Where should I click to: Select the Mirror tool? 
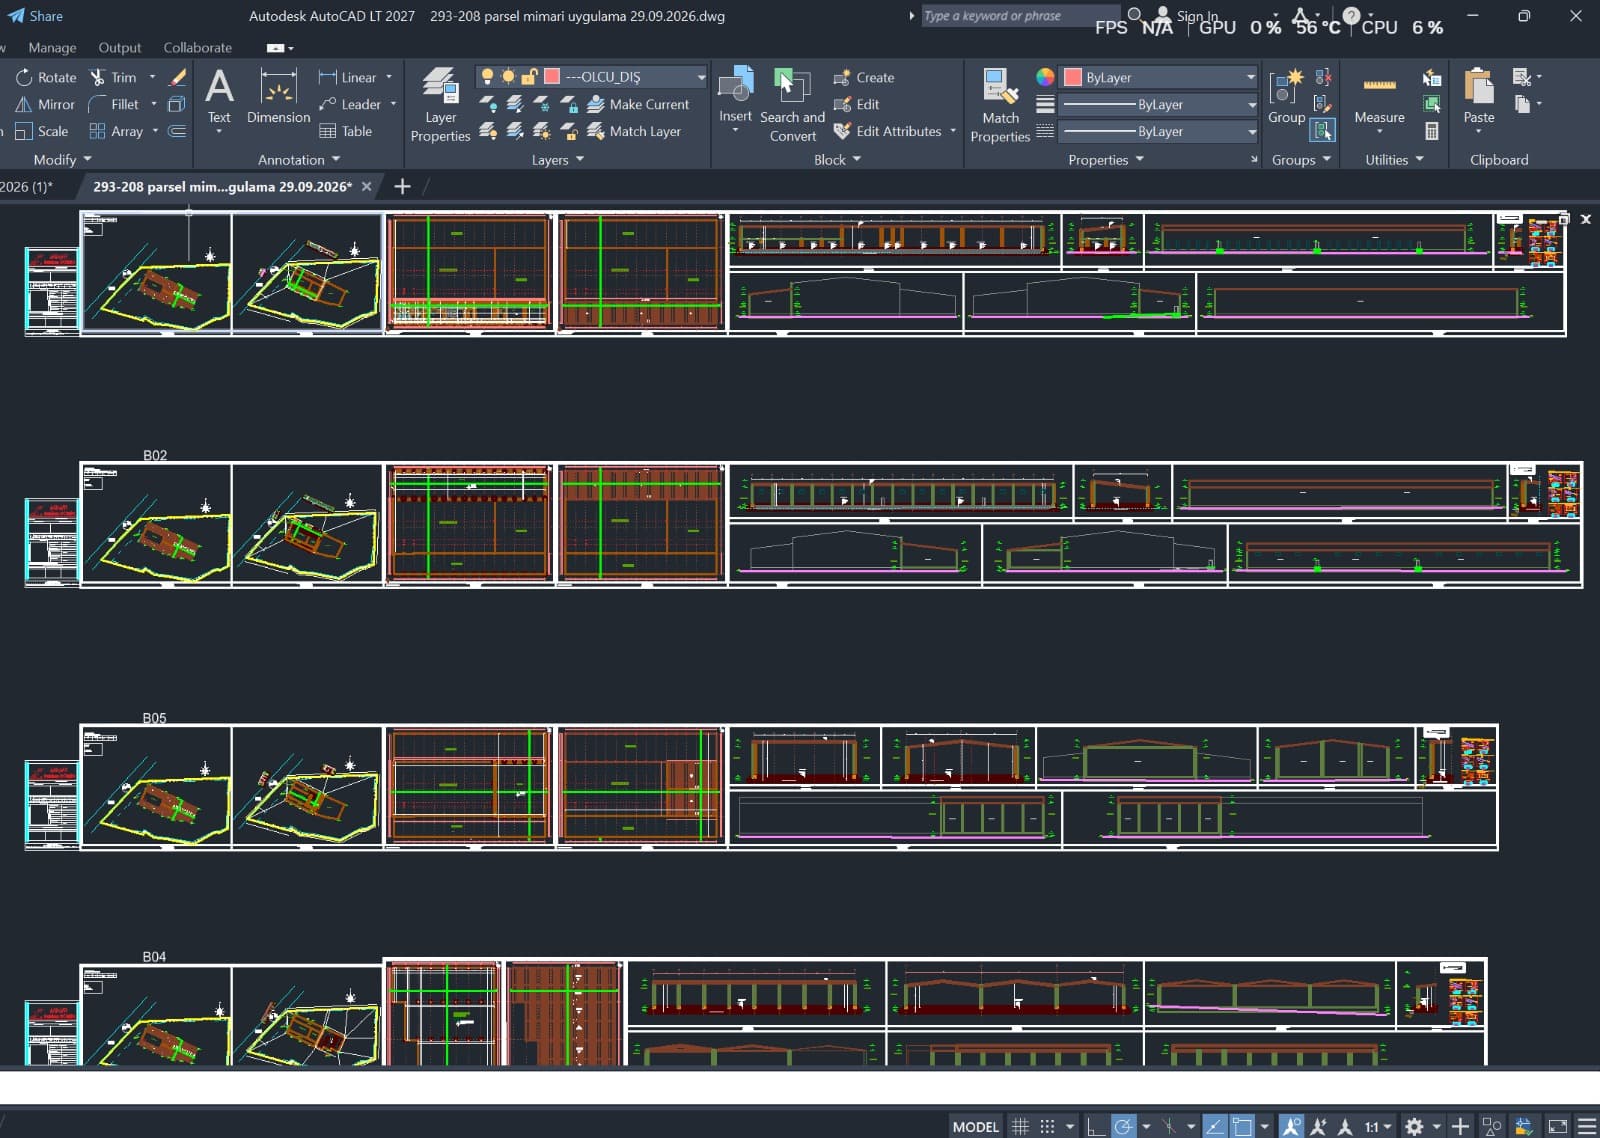click(45, 104)
